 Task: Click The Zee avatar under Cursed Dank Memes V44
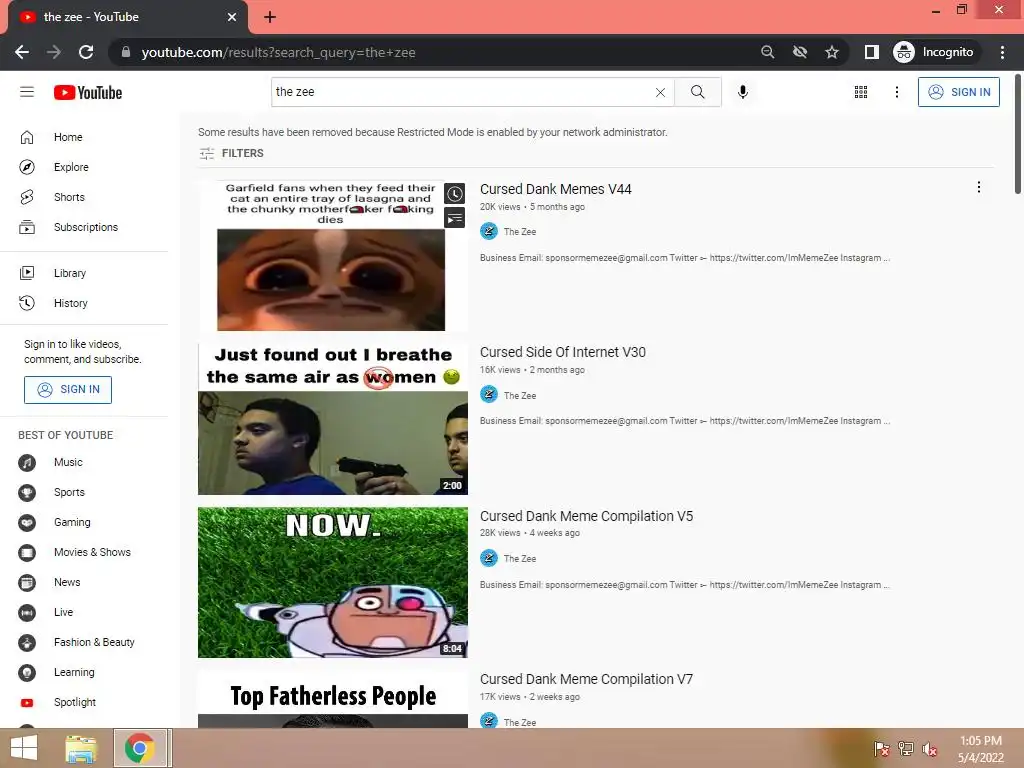pos(488,231)
